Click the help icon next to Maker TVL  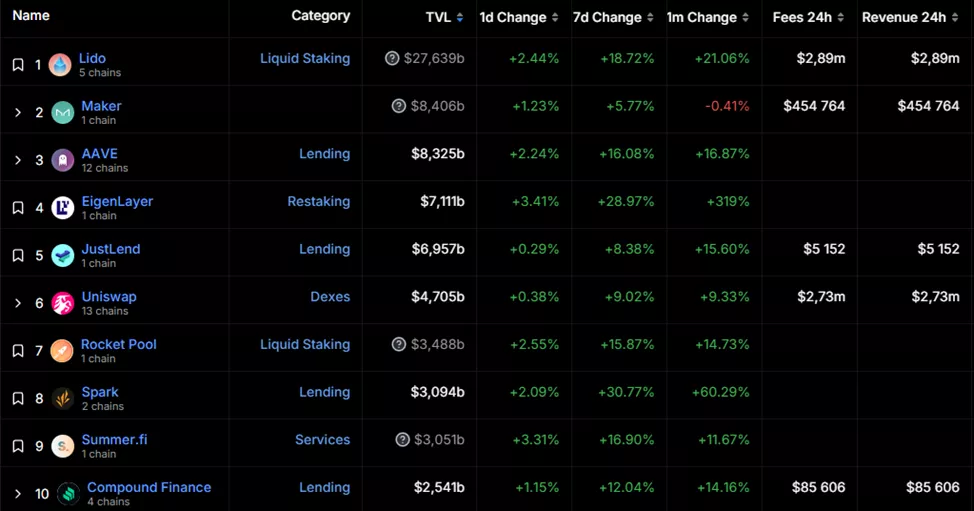pos(399,106)
